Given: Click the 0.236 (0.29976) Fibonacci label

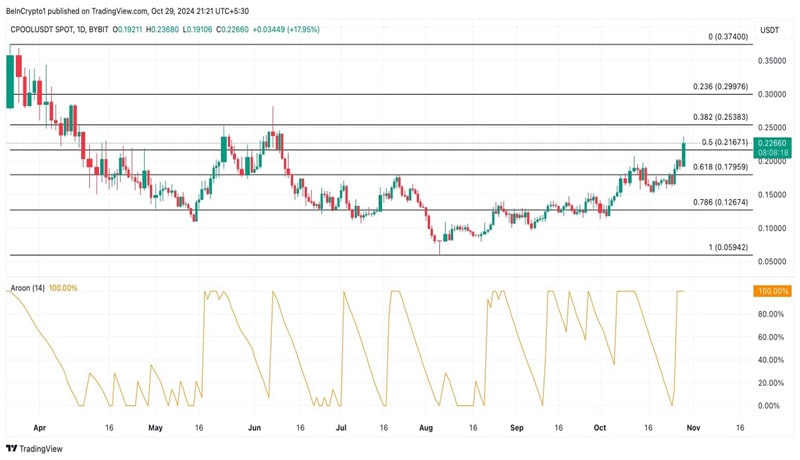Looking at the screenshot, I should pyautogui.click(x=720, y=87).
